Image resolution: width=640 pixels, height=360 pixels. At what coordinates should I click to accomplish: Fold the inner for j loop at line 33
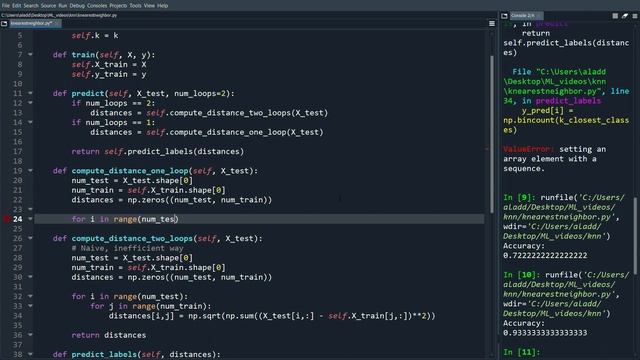[30, 306]
